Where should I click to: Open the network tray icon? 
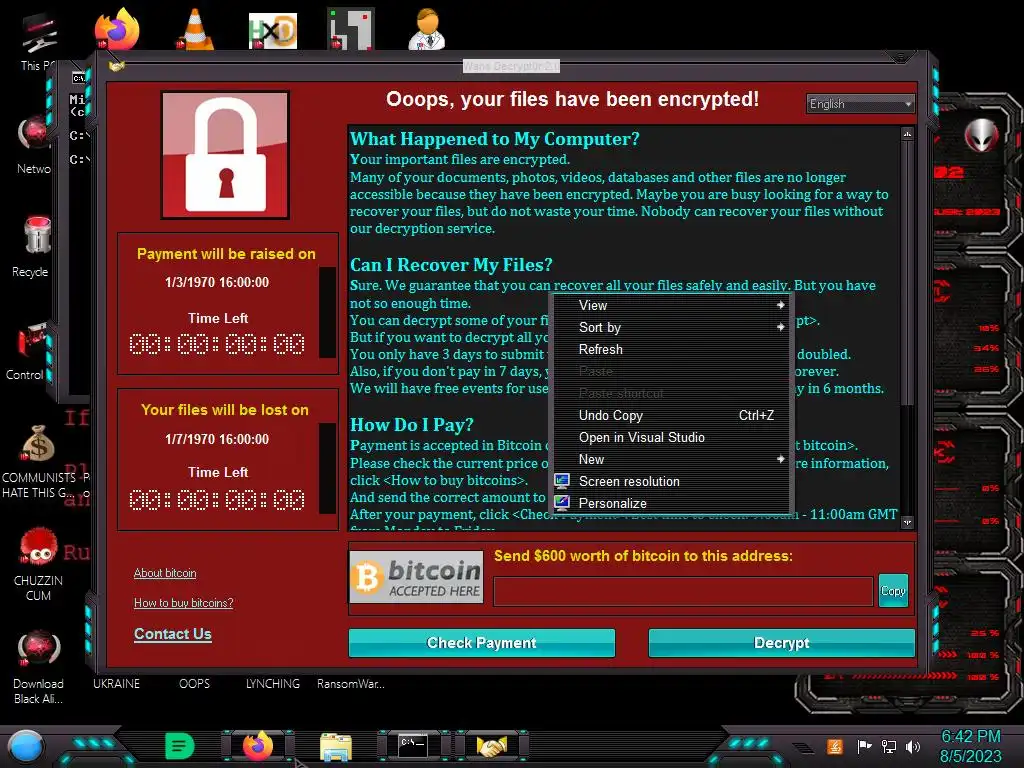pyautogui.click(x=888, y=746)
